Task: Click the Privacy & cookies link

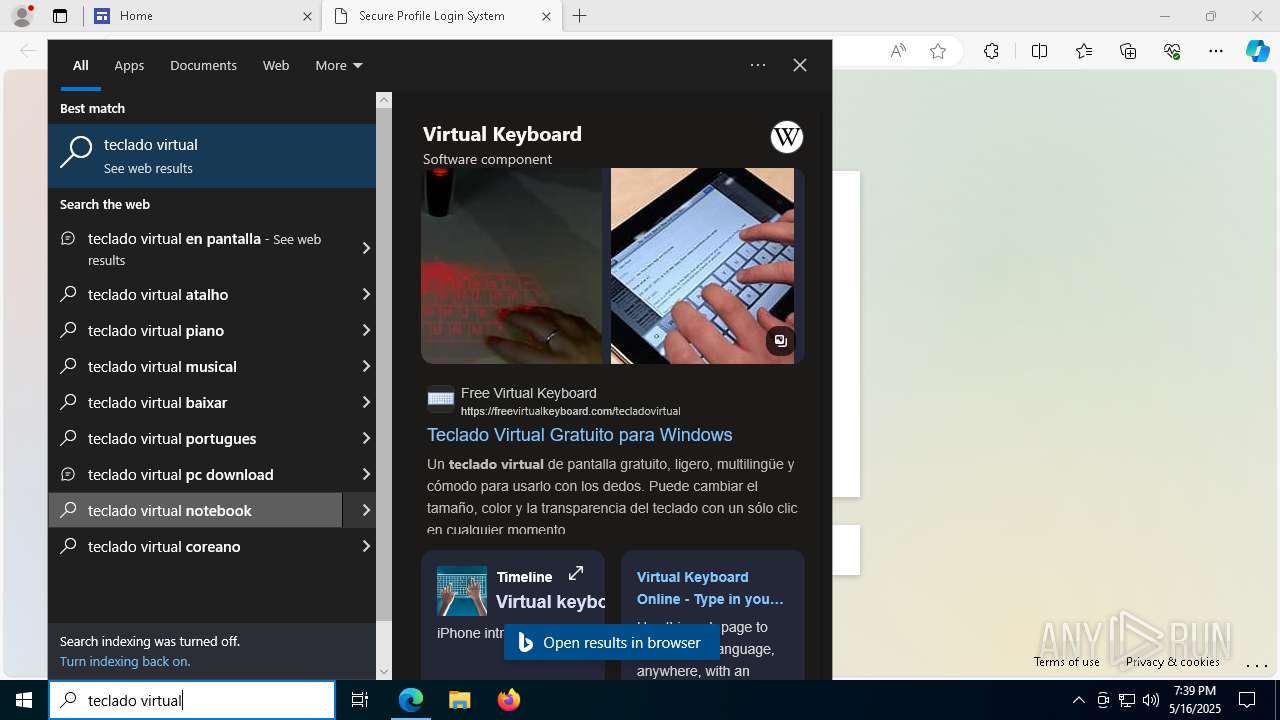Action: 1172,661
